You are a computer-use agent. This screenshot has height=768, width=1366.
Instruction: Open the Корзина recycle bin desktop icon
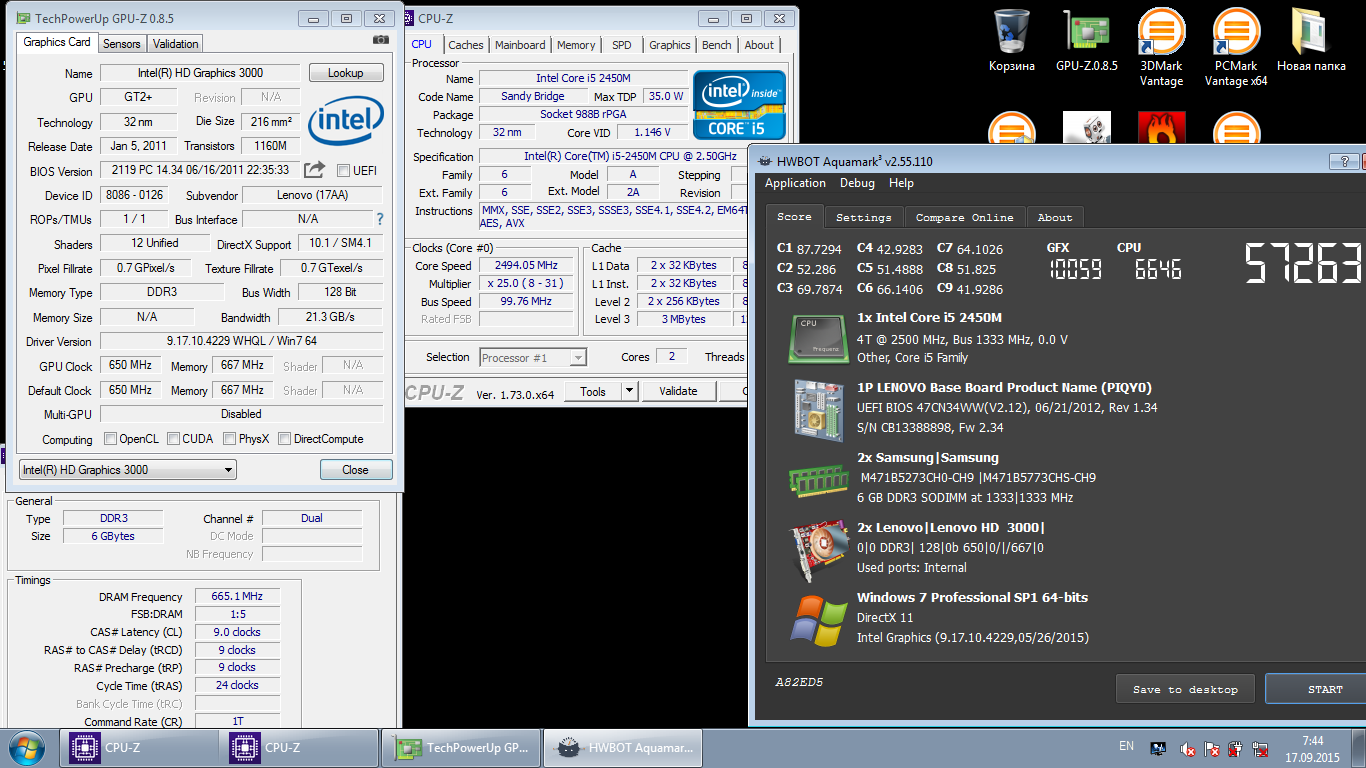click(1011, 41)
